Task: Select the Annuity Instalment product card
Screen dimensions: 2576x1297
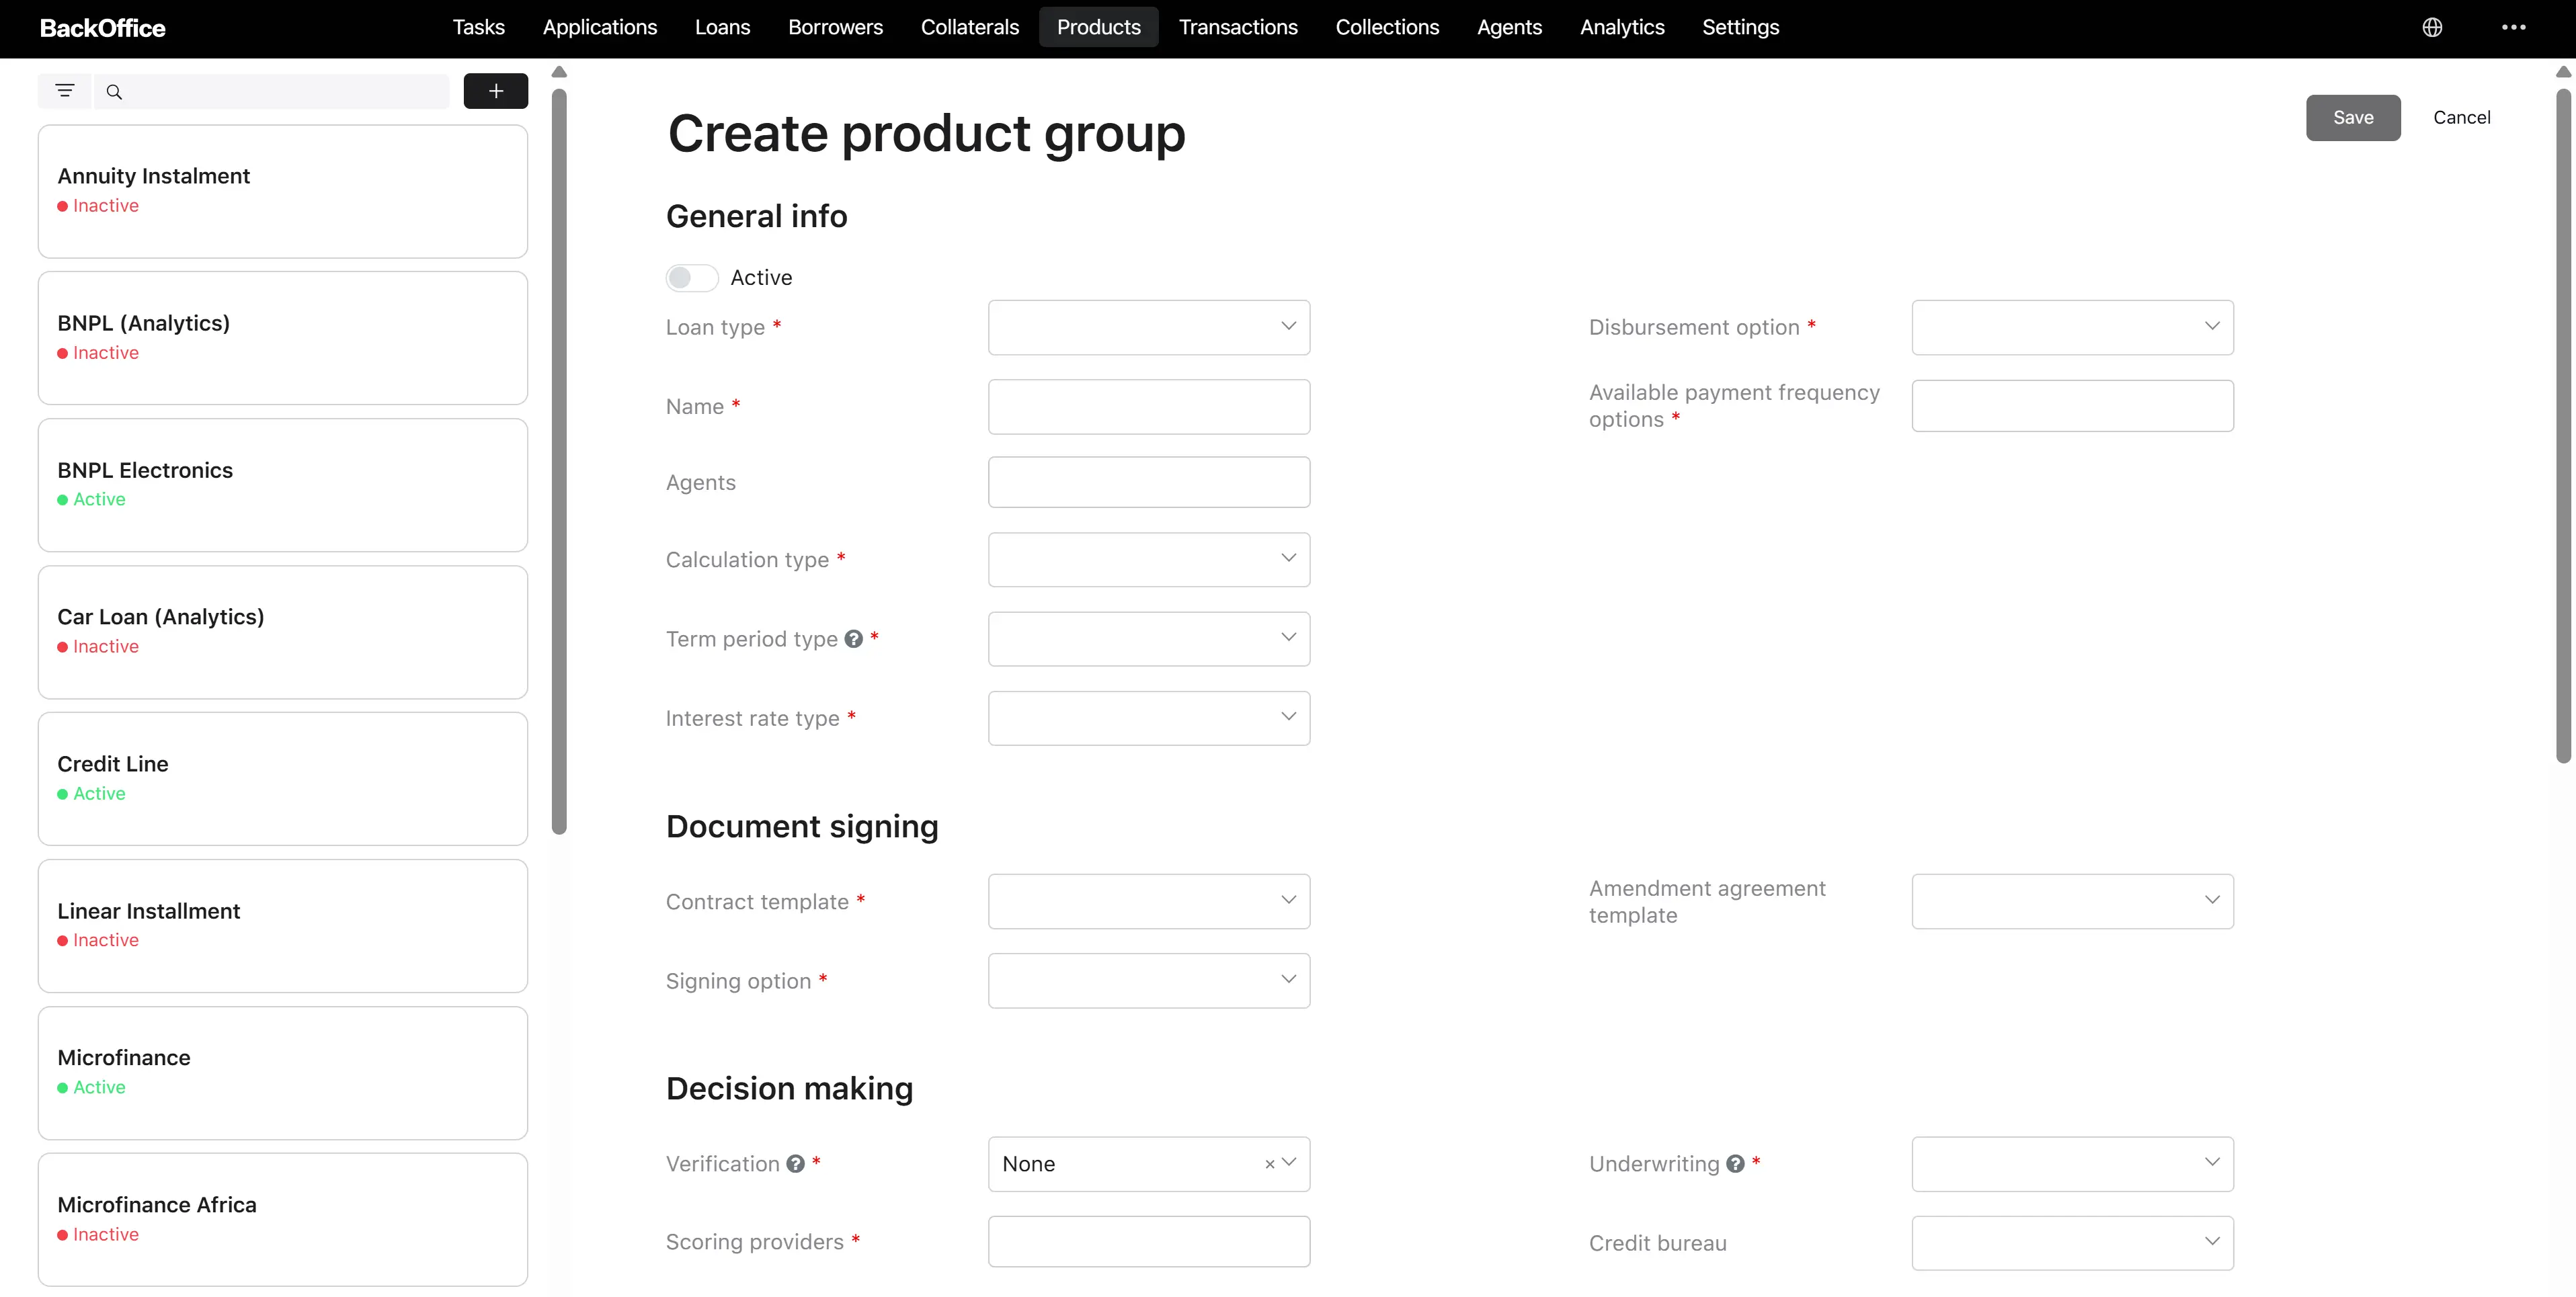Action: (x=283, y=192)
